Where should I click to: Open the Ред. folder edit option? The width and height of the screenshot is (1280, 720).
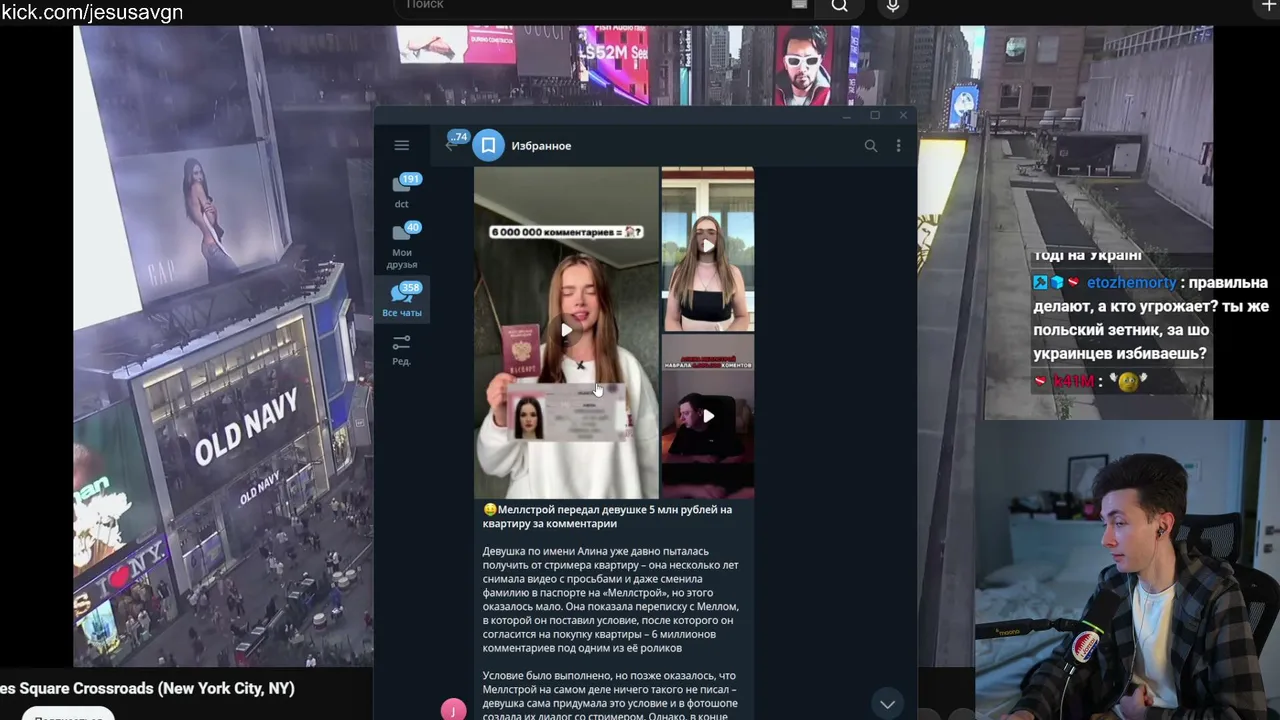pyautogui.click(x=402, y=350)
